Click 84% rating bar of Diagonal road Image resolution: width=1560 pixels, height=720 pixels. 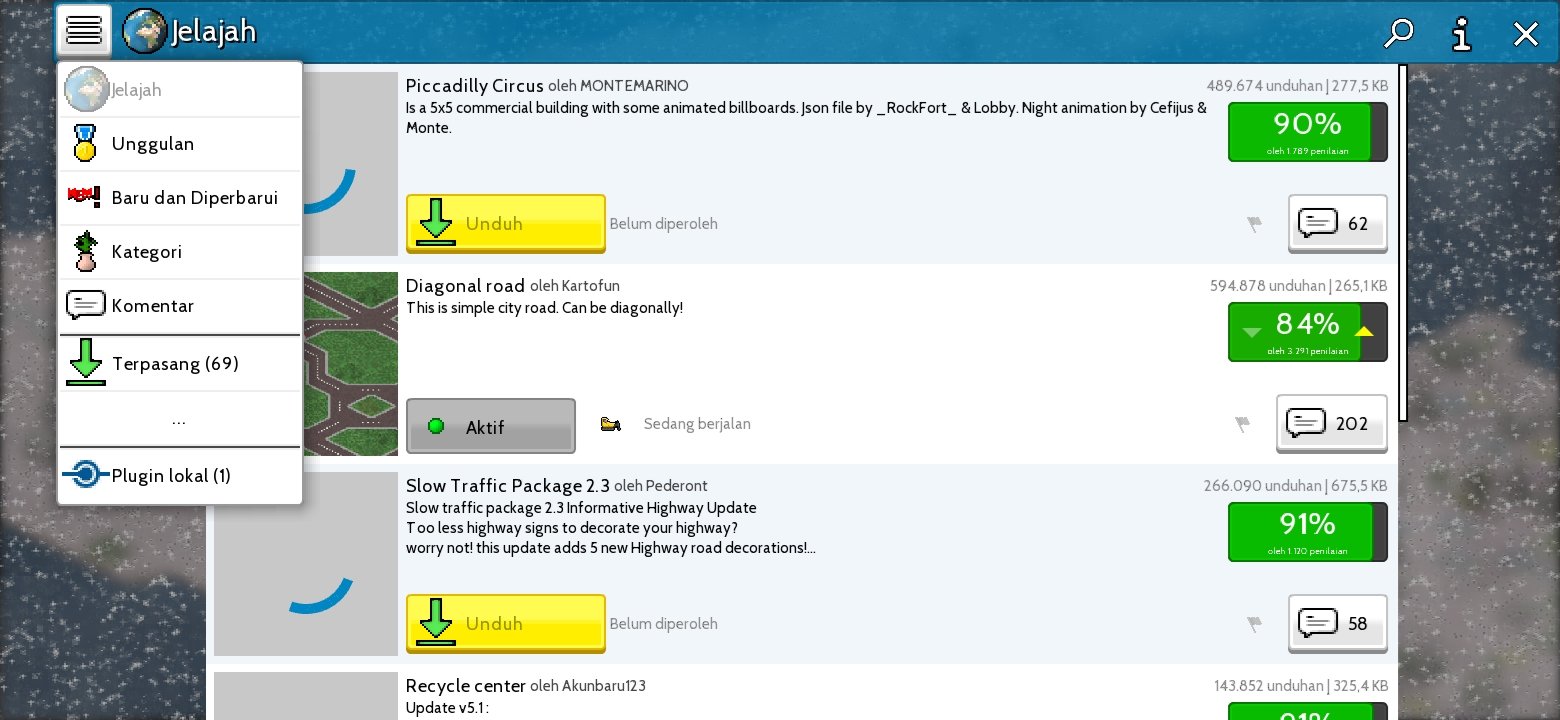point(1308,331)
